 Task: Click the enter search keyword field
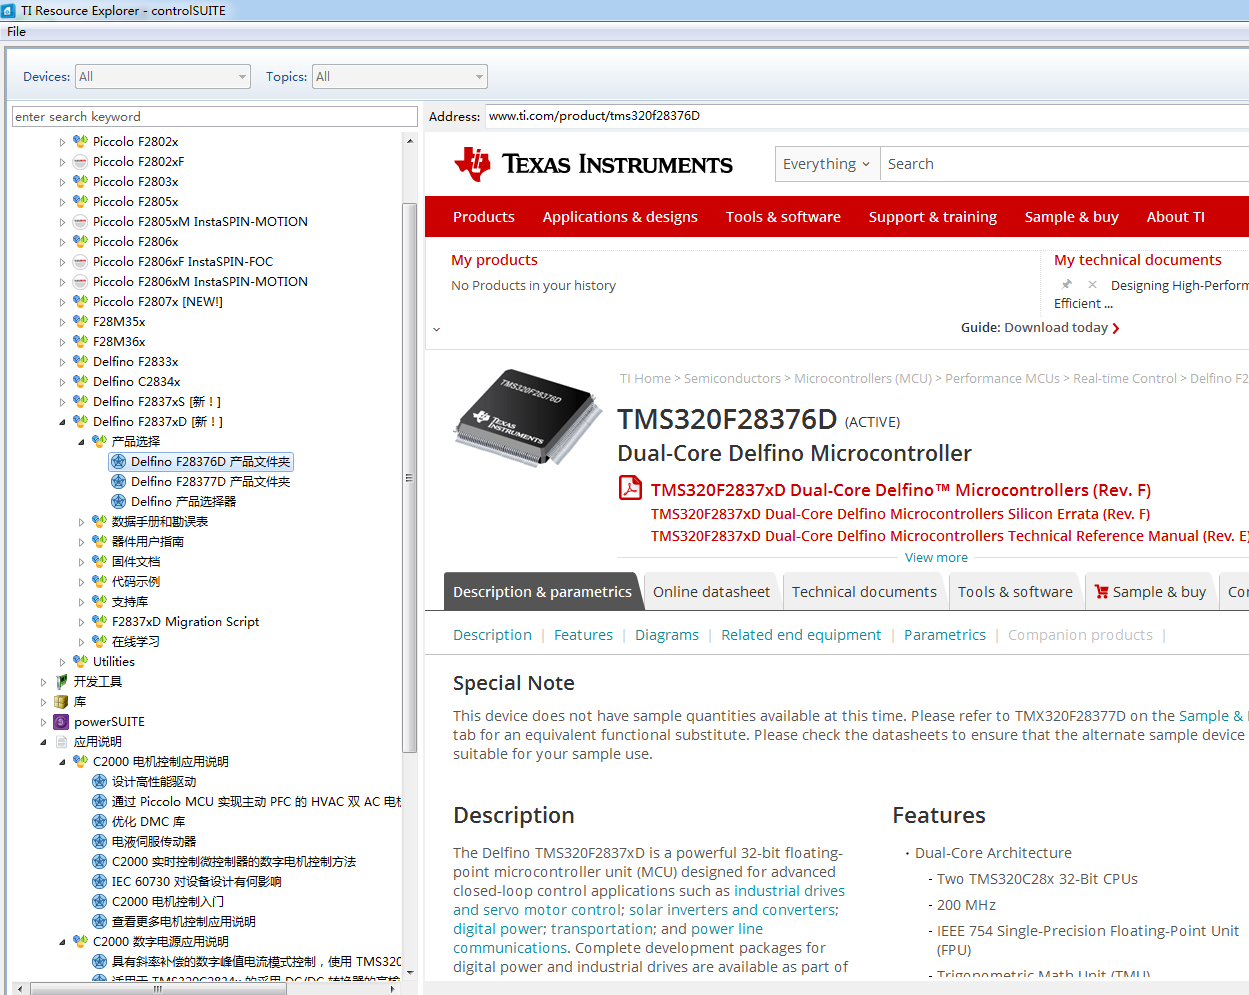click(214, 117)
